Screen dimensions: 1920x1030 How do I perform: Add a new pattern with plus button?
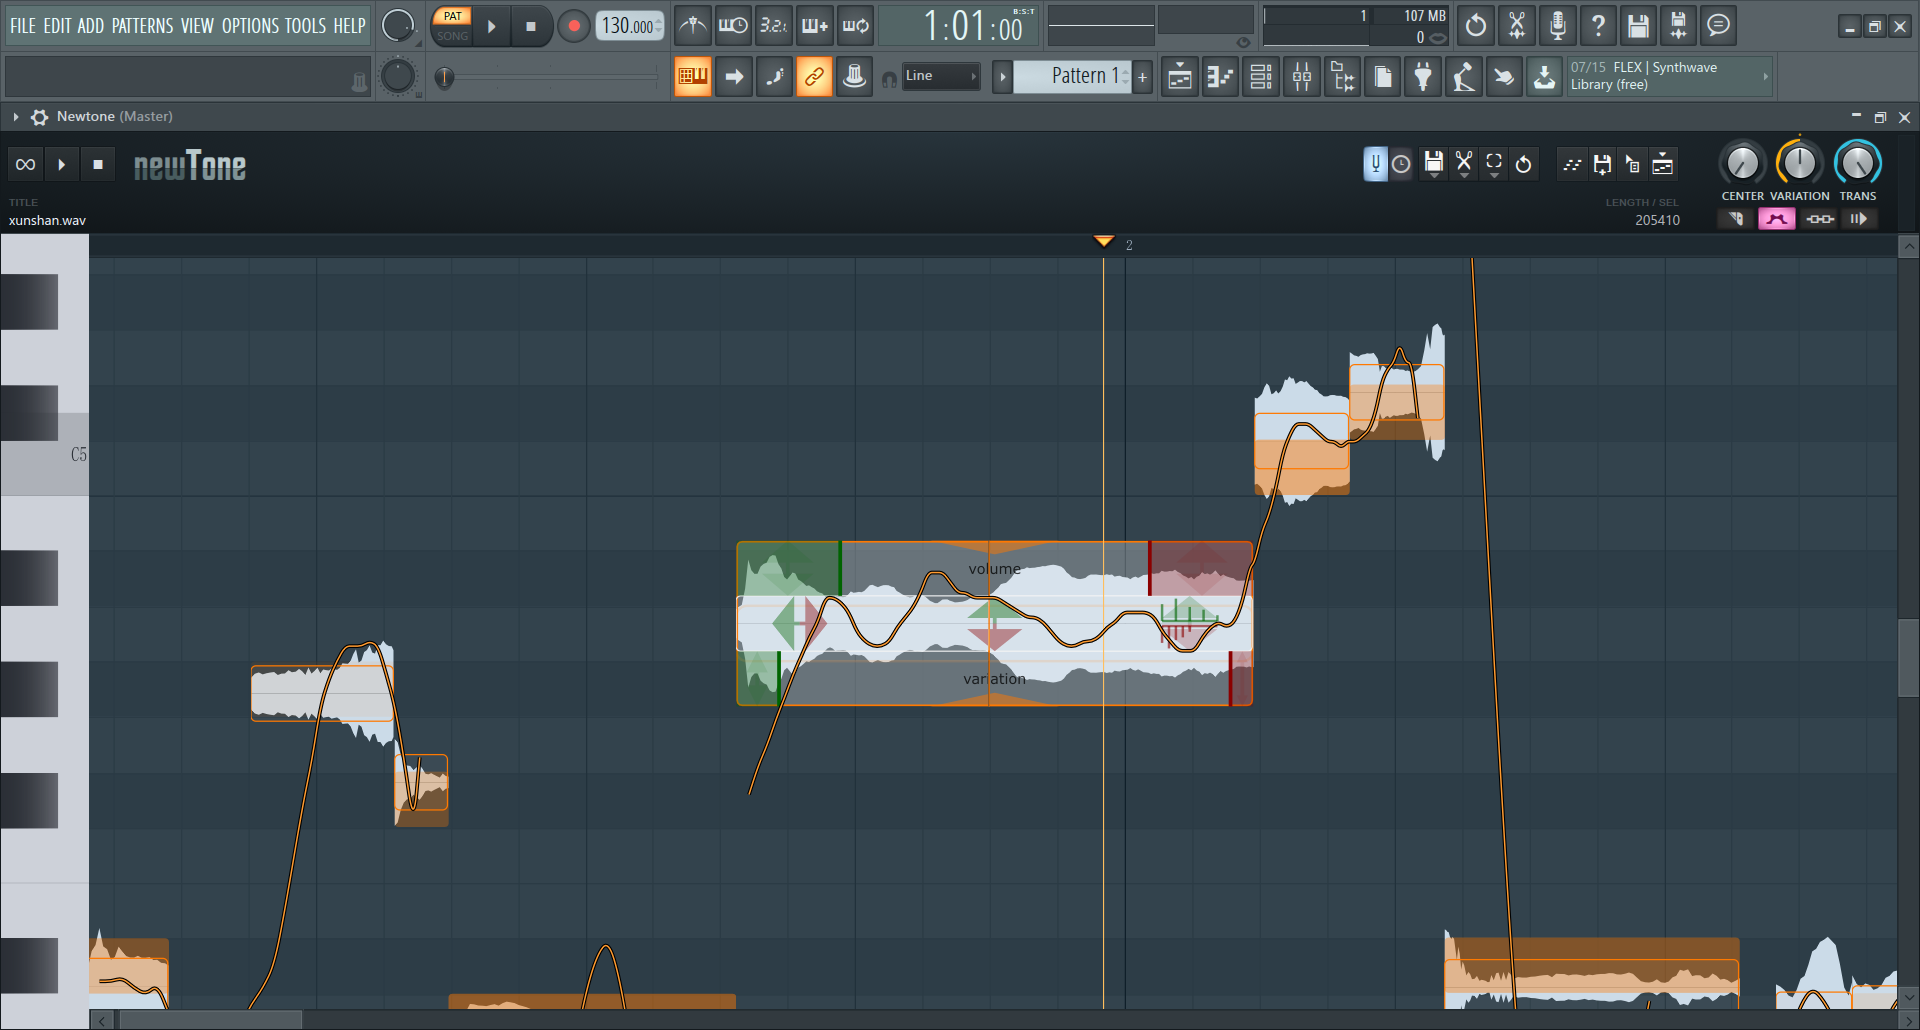click(1142, 76)
